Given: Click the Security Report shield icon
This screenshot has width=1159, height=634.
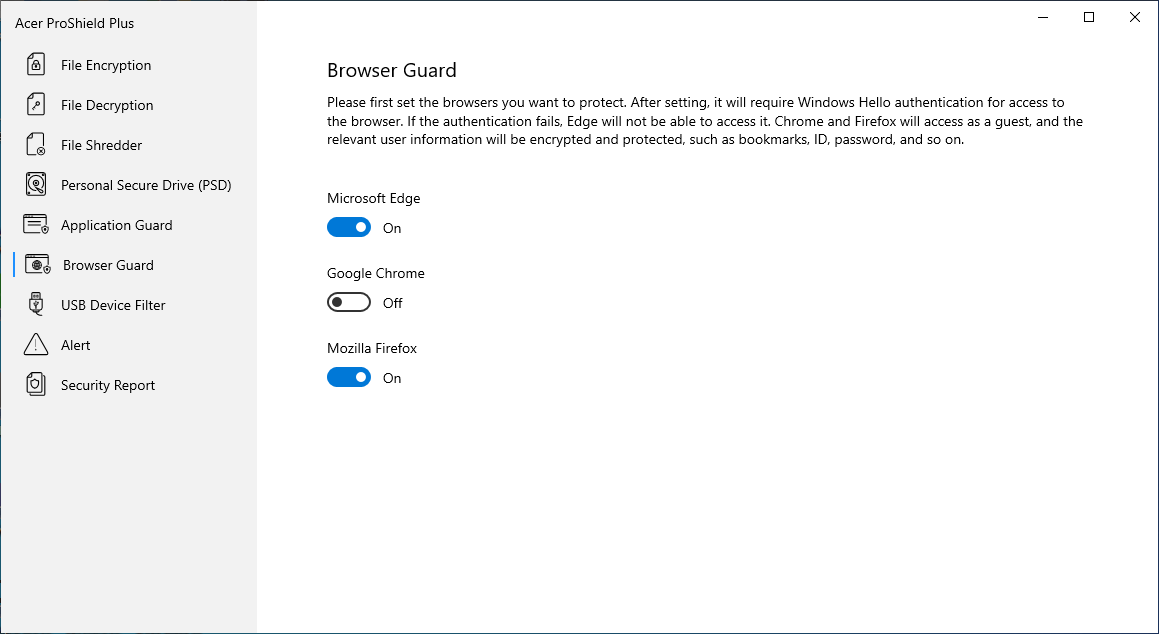Looking at the screenshot, I should (x=35, y=384).
